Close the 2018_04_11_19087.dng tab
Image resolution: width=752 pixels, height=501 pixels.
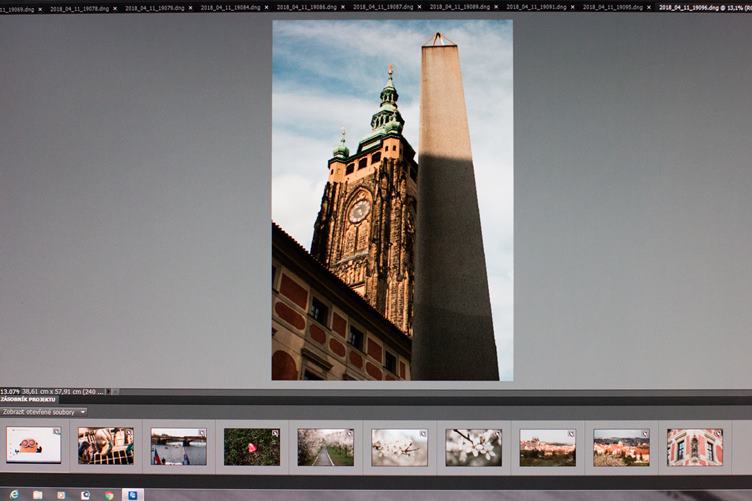(419, 7)
